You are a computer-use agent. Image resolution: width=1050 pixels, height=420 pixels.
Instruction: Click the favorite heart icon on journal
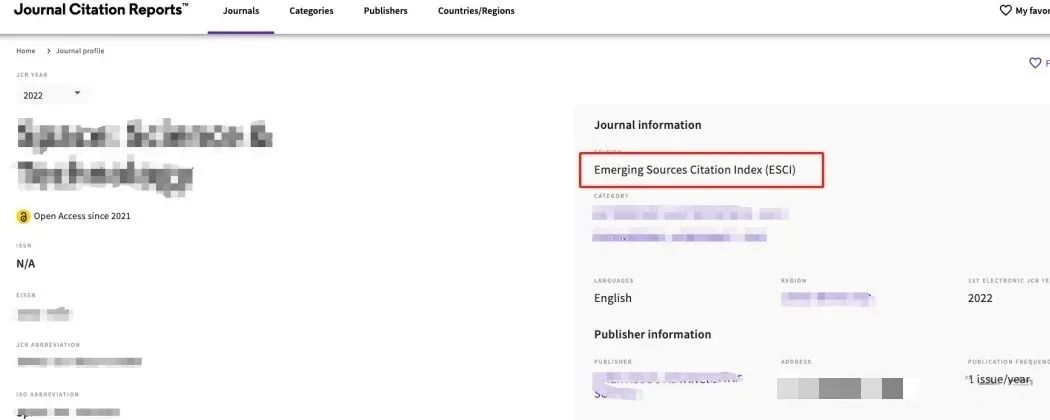point(1035,63)
